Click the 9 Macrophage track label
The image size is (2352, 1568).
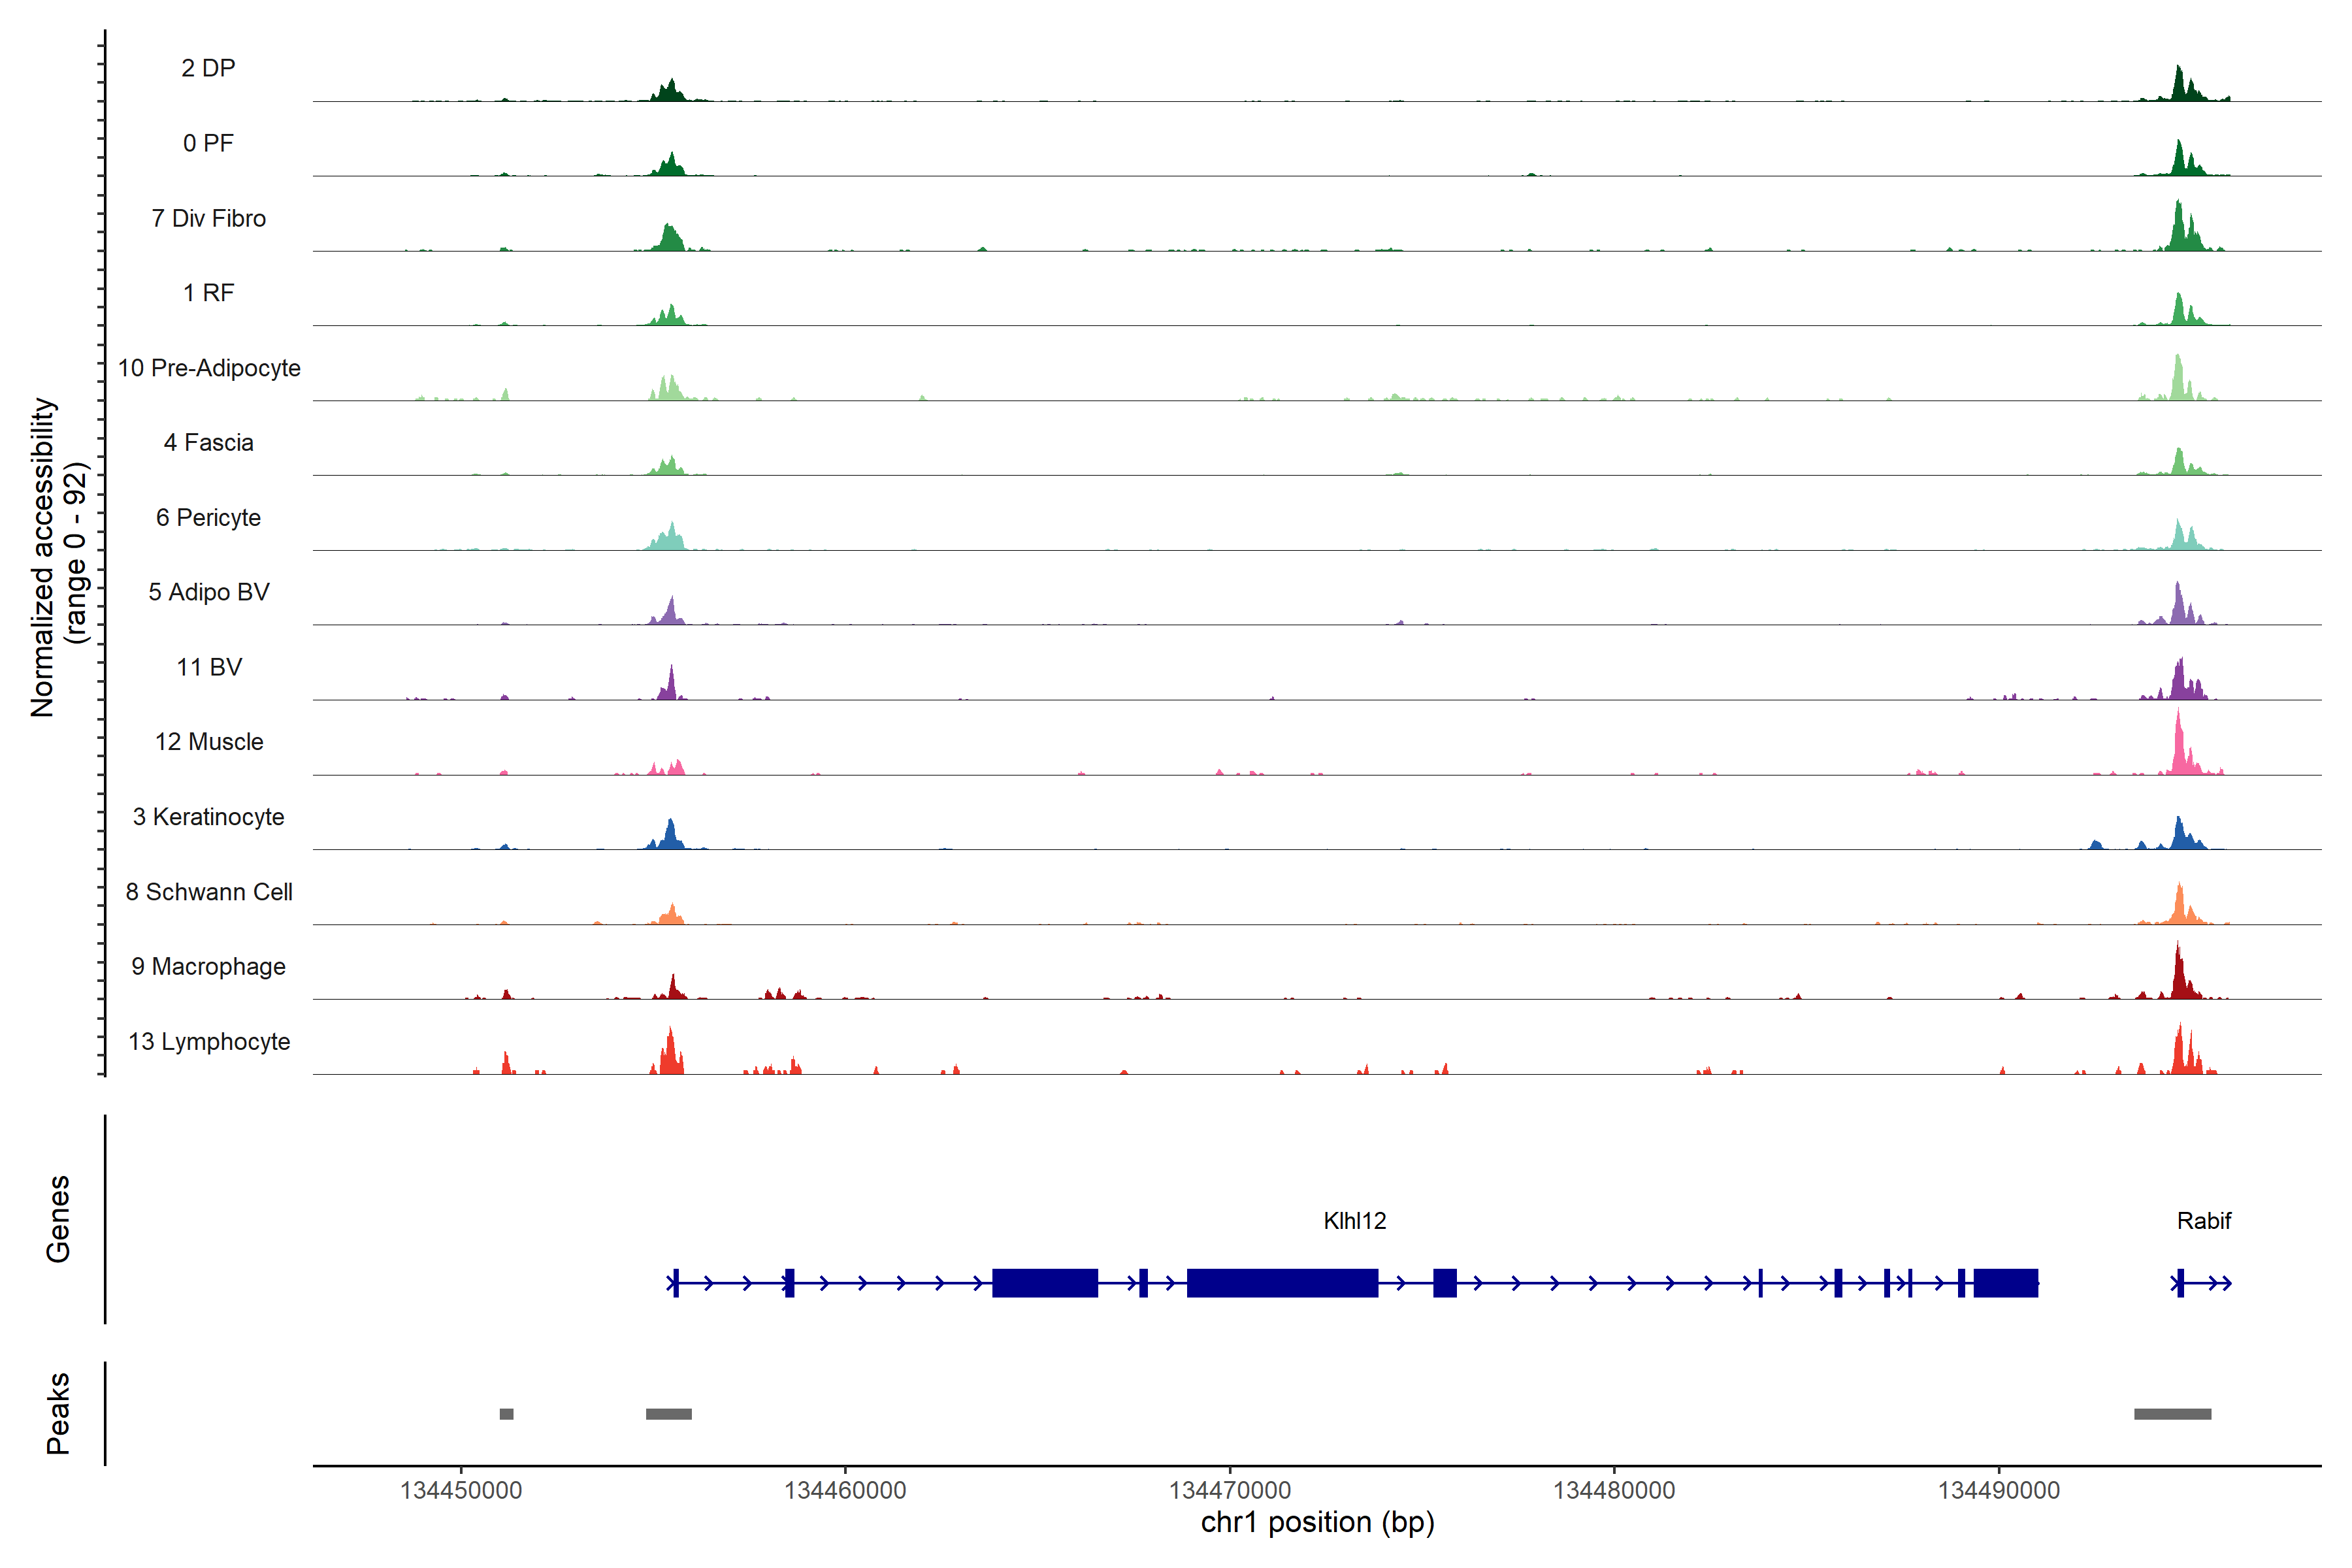(208, 966)
